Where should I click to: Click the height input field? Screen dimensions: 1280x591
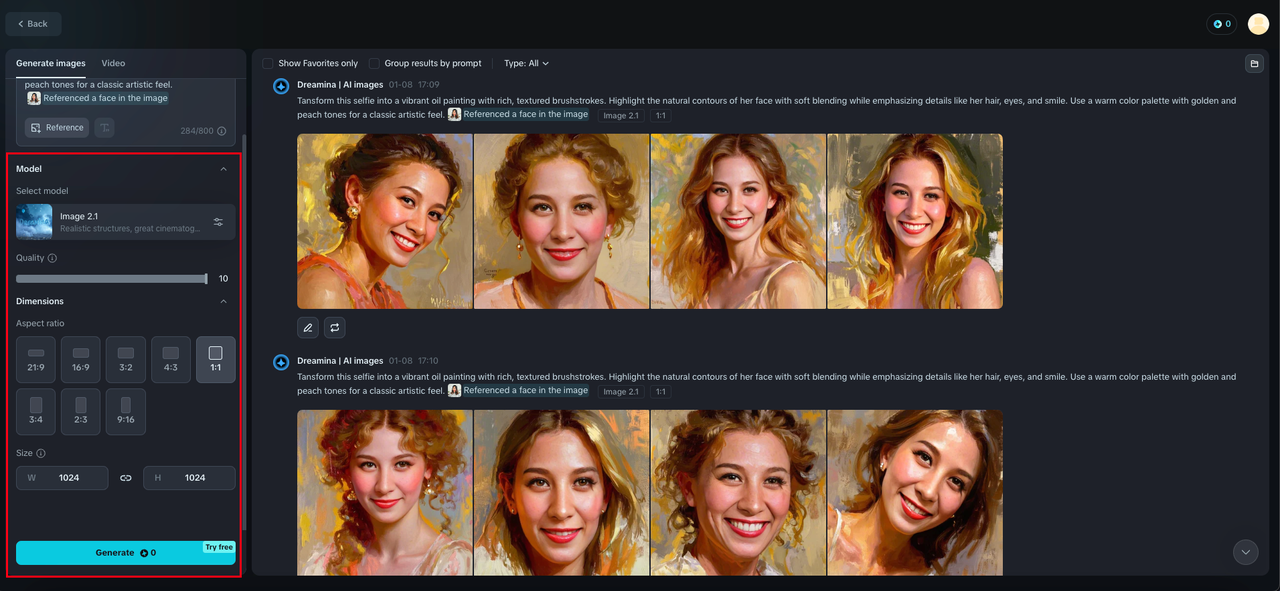pos(190,478)
